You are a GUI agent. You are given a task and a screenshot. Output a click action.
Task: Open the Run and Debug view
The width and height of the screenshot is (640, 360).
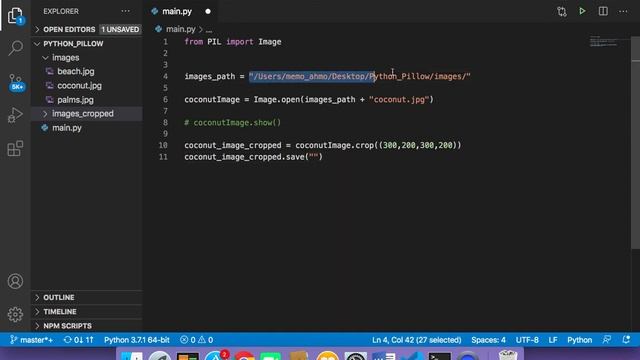[x=16, y=115]
